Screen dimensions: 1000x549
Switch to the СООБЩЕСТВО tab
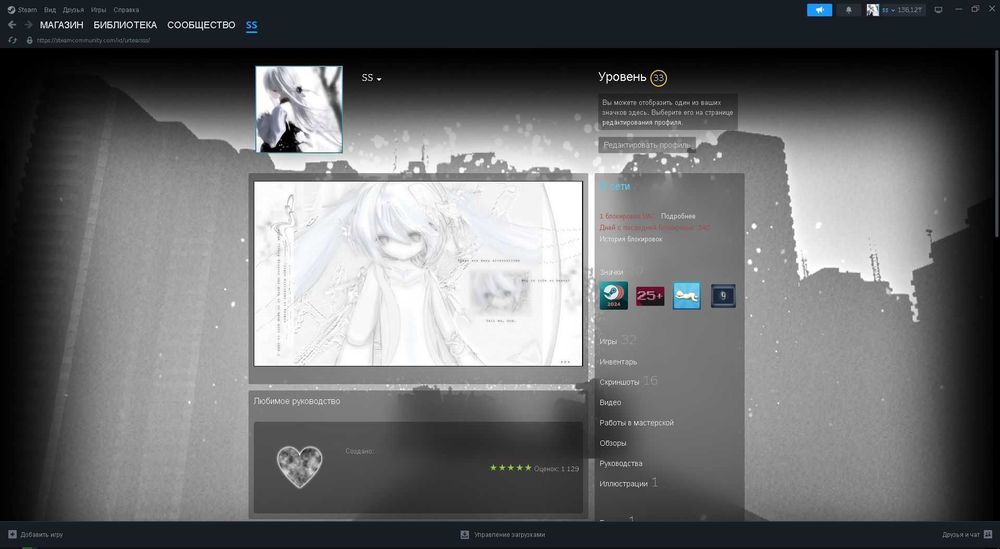click(201, 25)
